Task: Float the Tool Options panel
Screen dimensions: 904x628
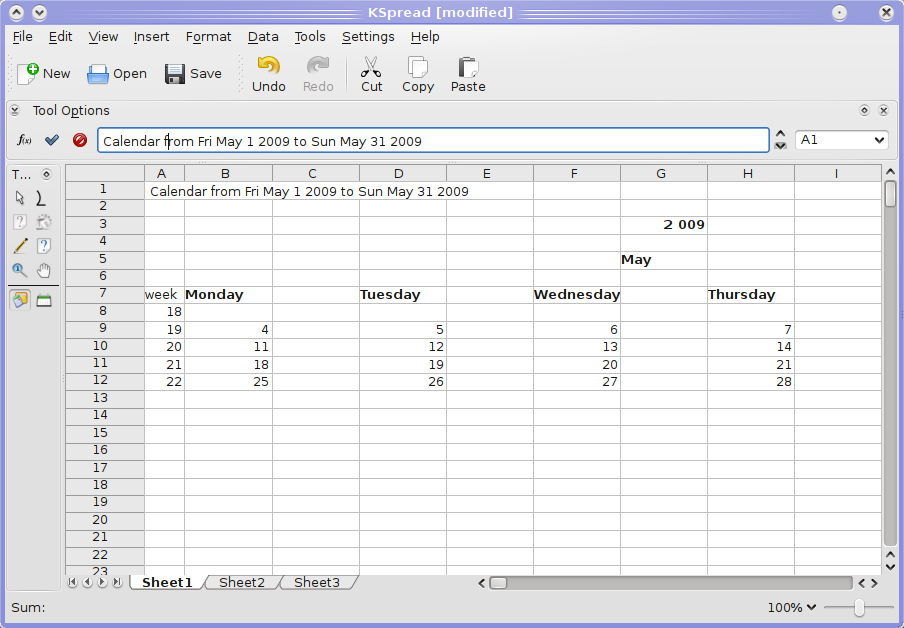Action: (x=864, y=110)
